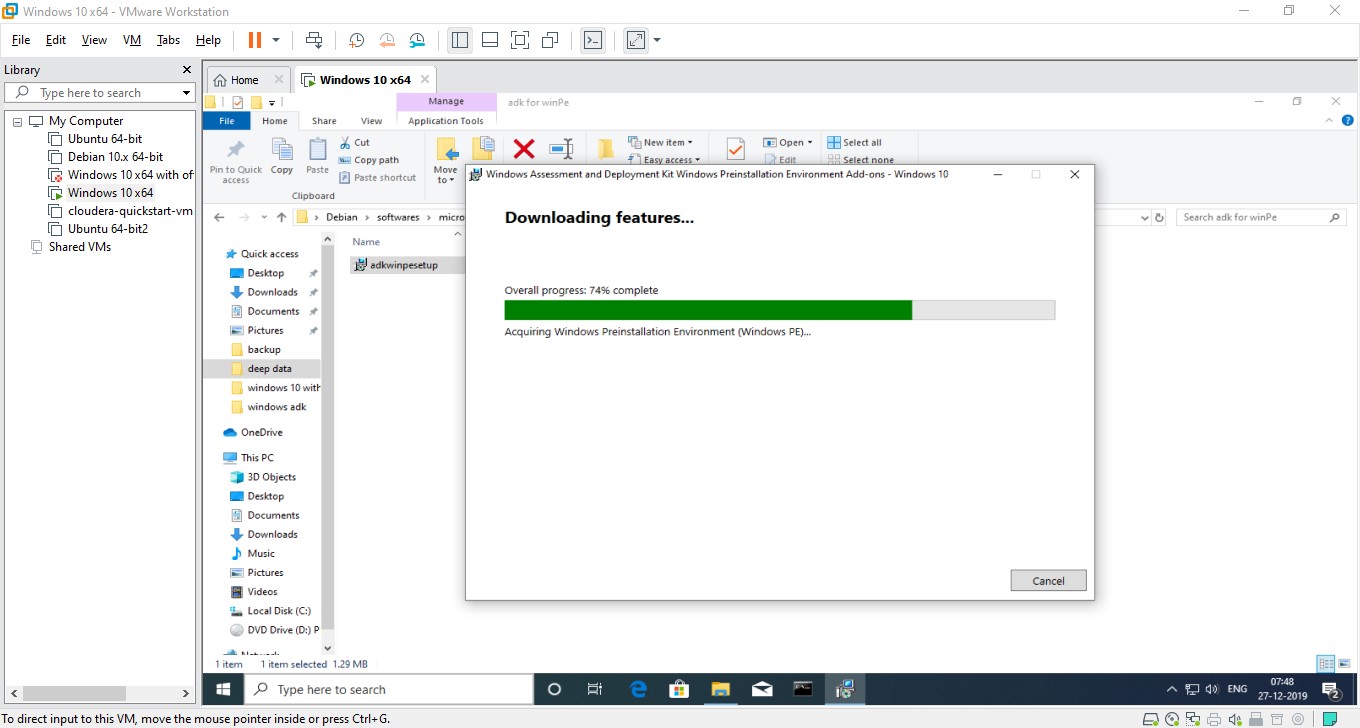Open the Application Tools ribbon tab
The width and height of the screenshot is (1360, 728).
[446, 121]
